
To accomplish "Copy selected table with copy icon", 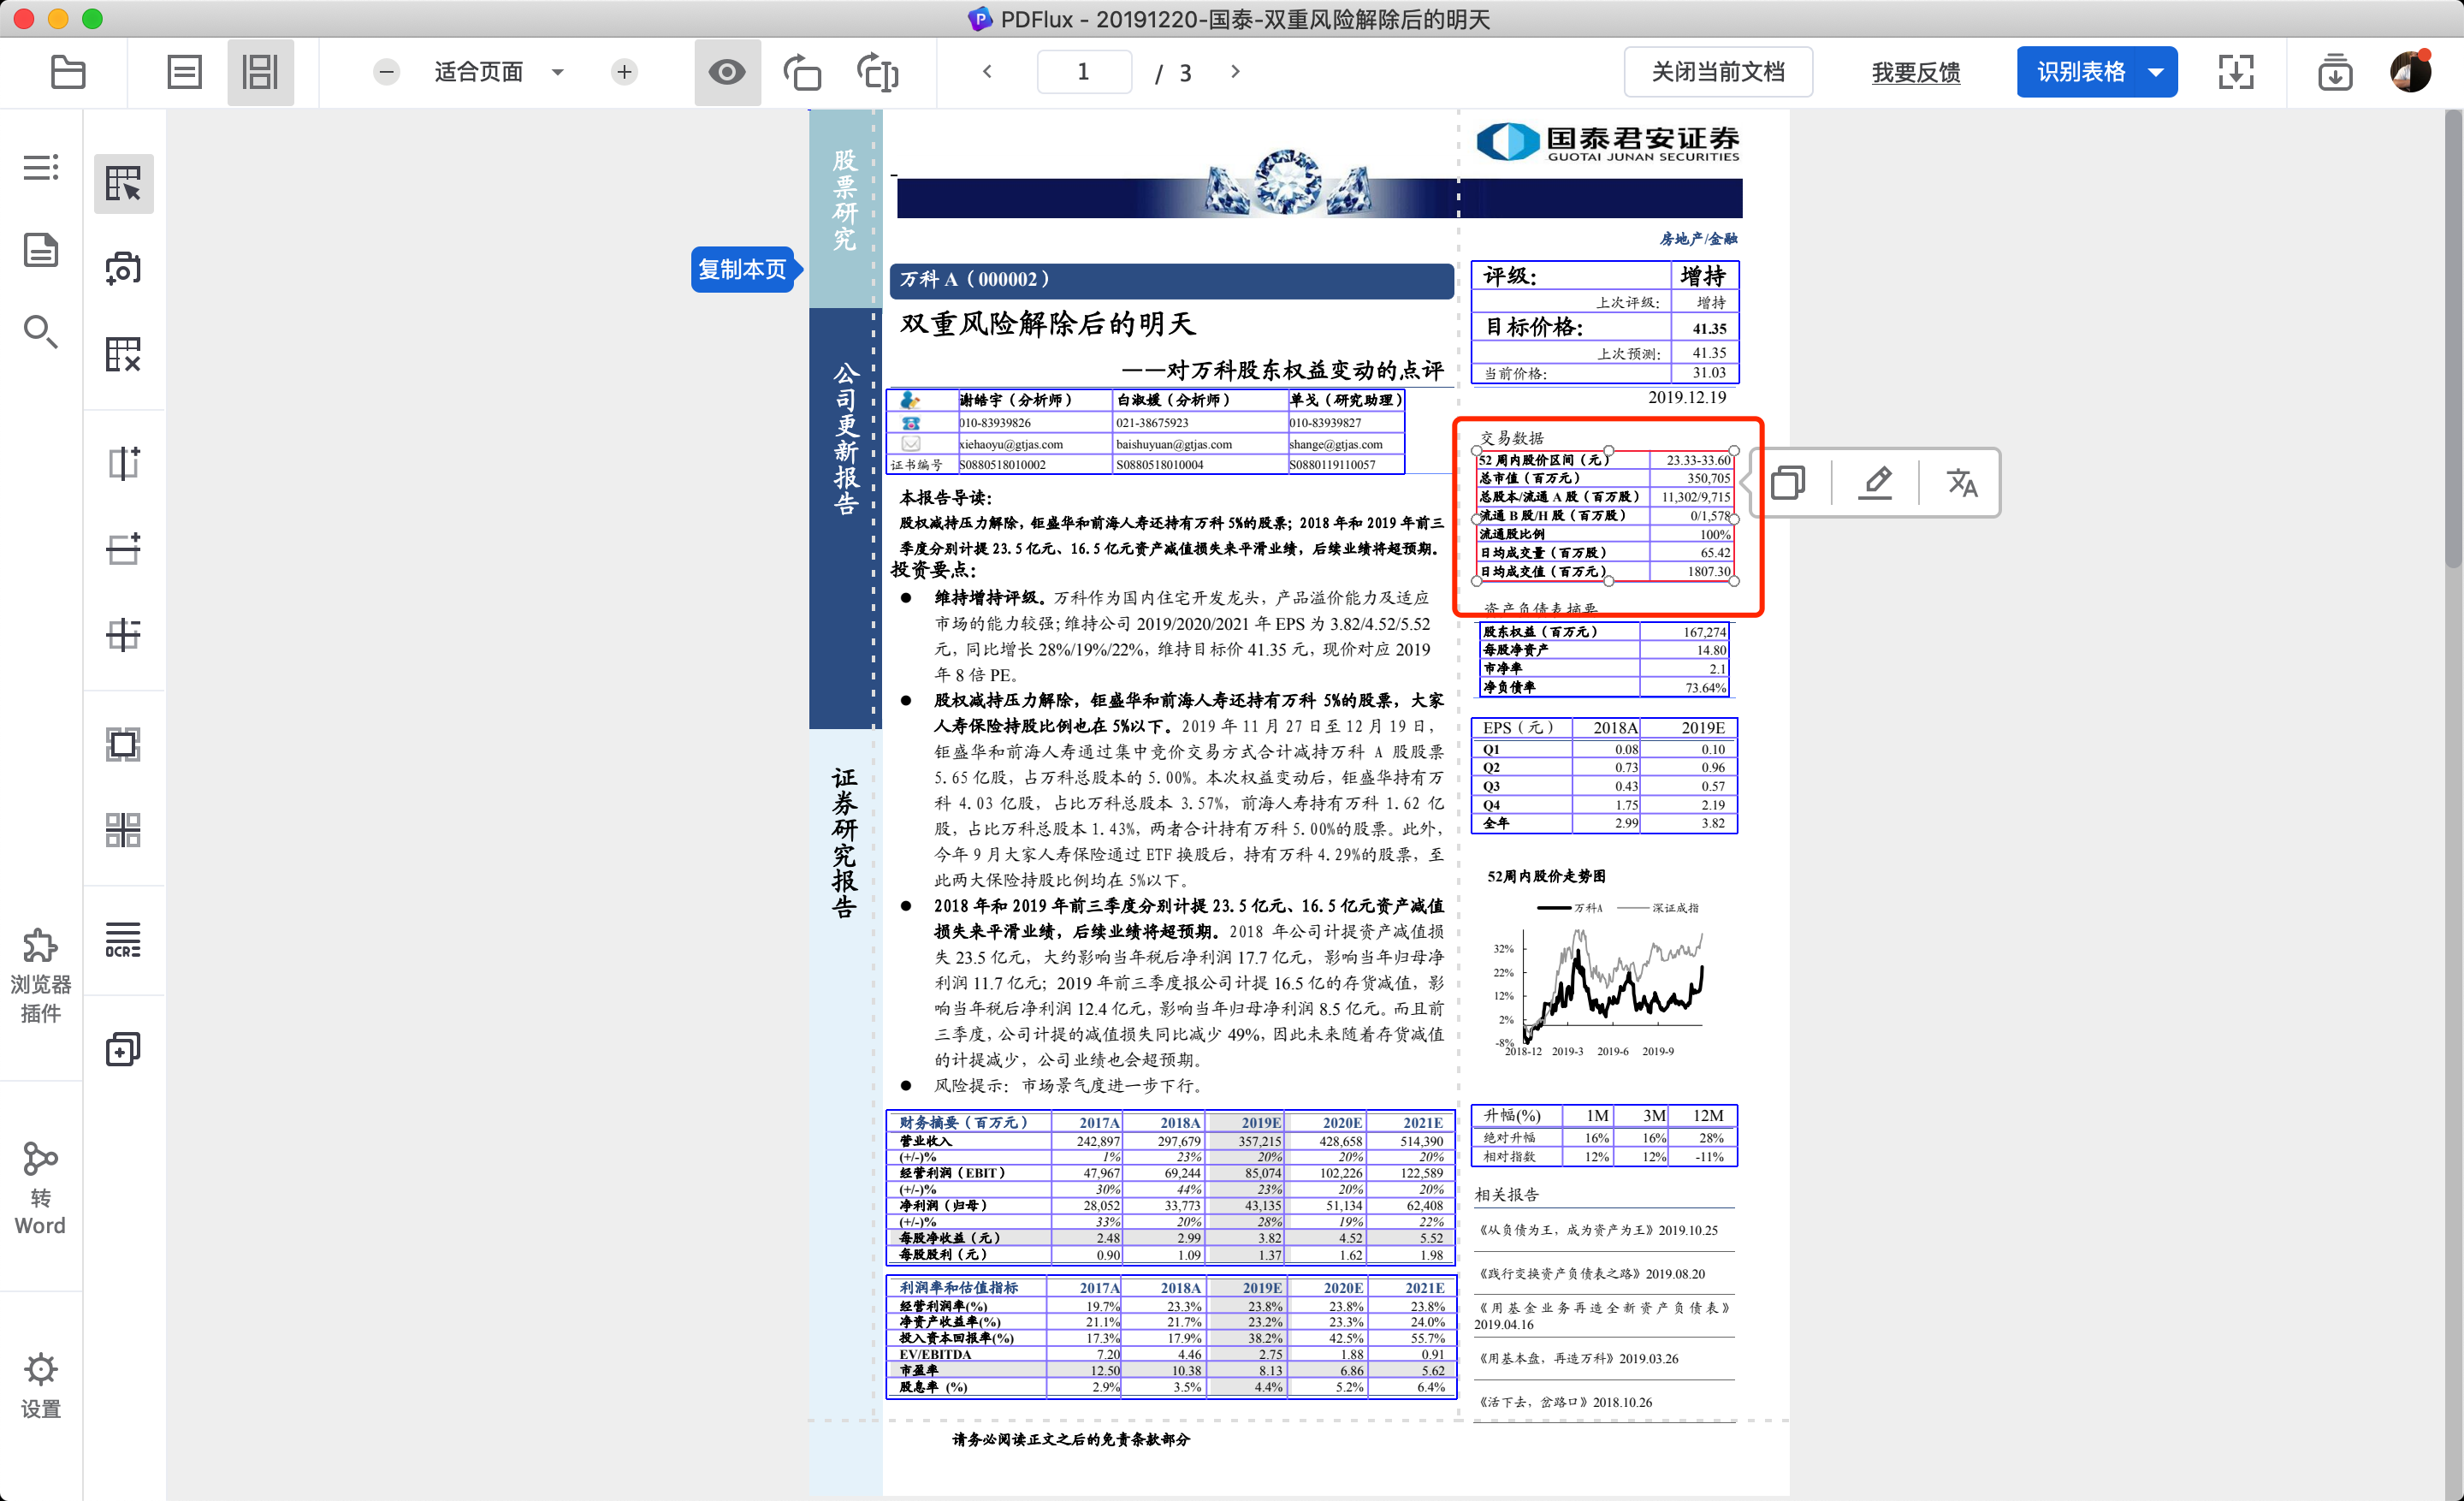I will (x=1788, y=483).
